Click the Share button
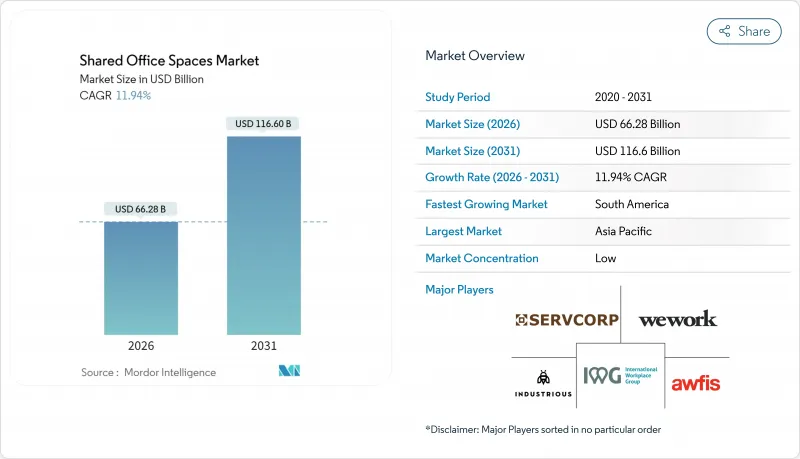The width and height of the screenshot is (800, 459). click(744, 31)
